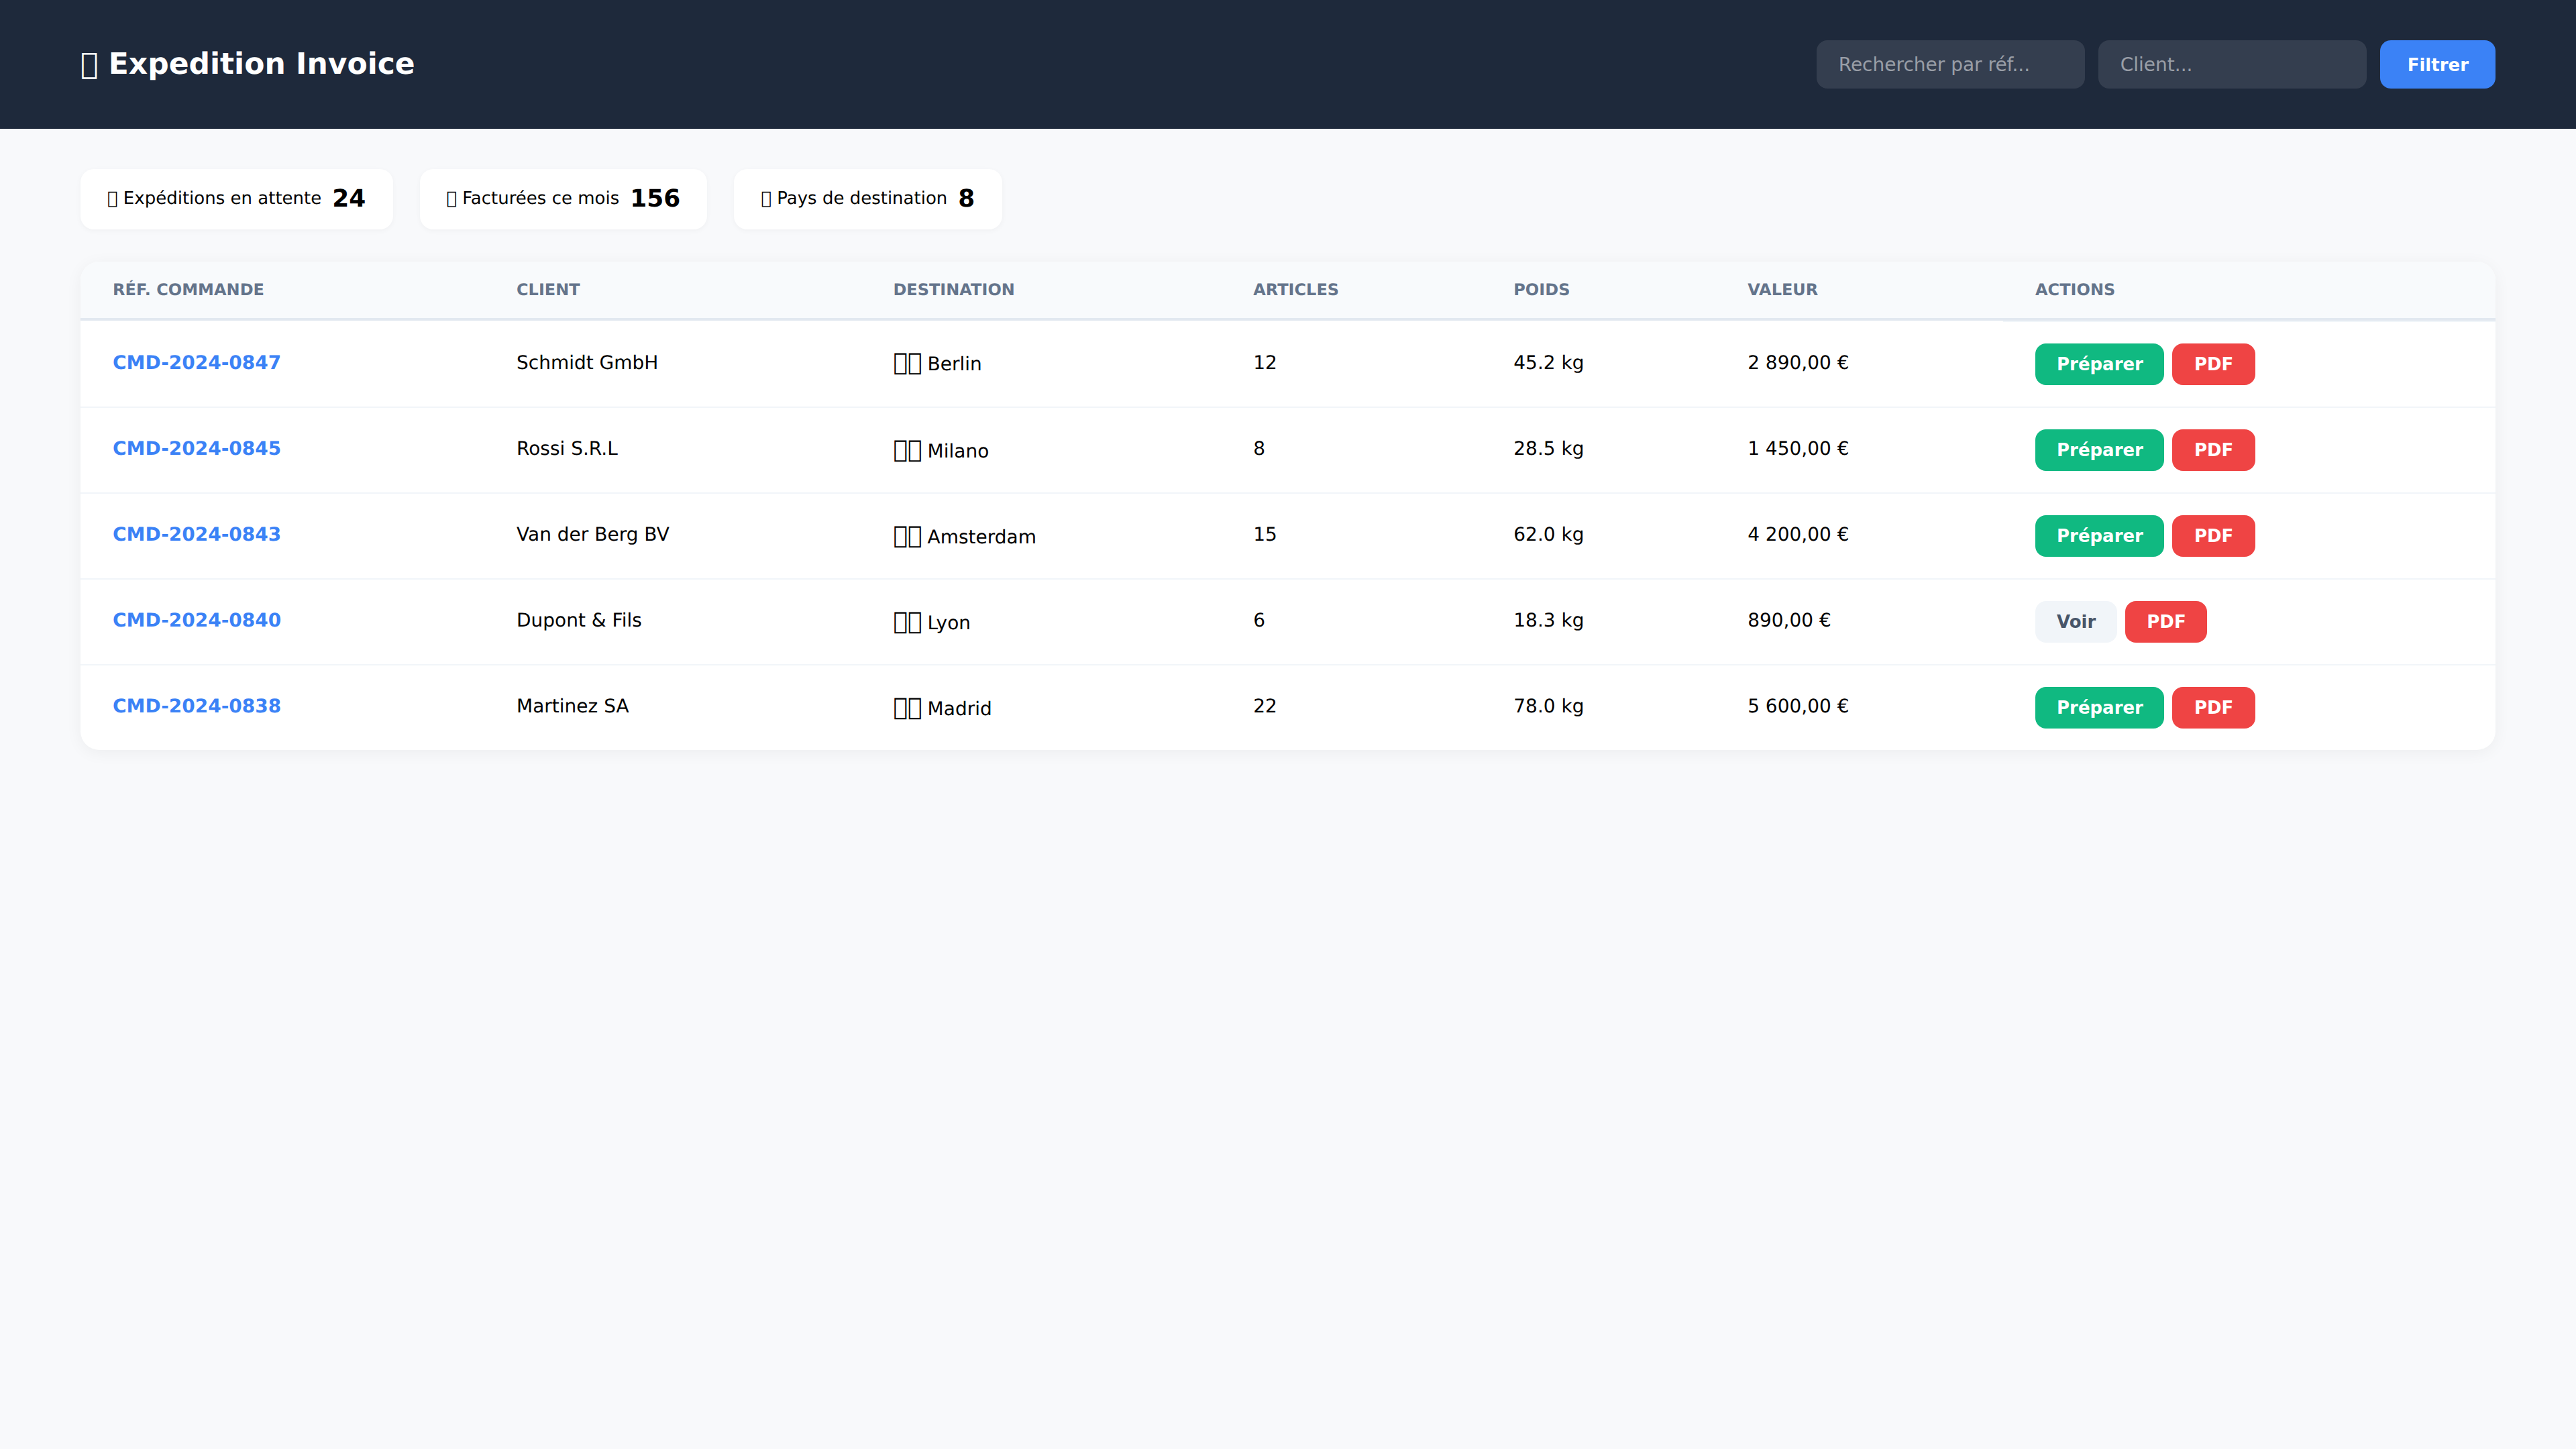
Task: Sort by the POIDS column header
Action: point(1541,289)
